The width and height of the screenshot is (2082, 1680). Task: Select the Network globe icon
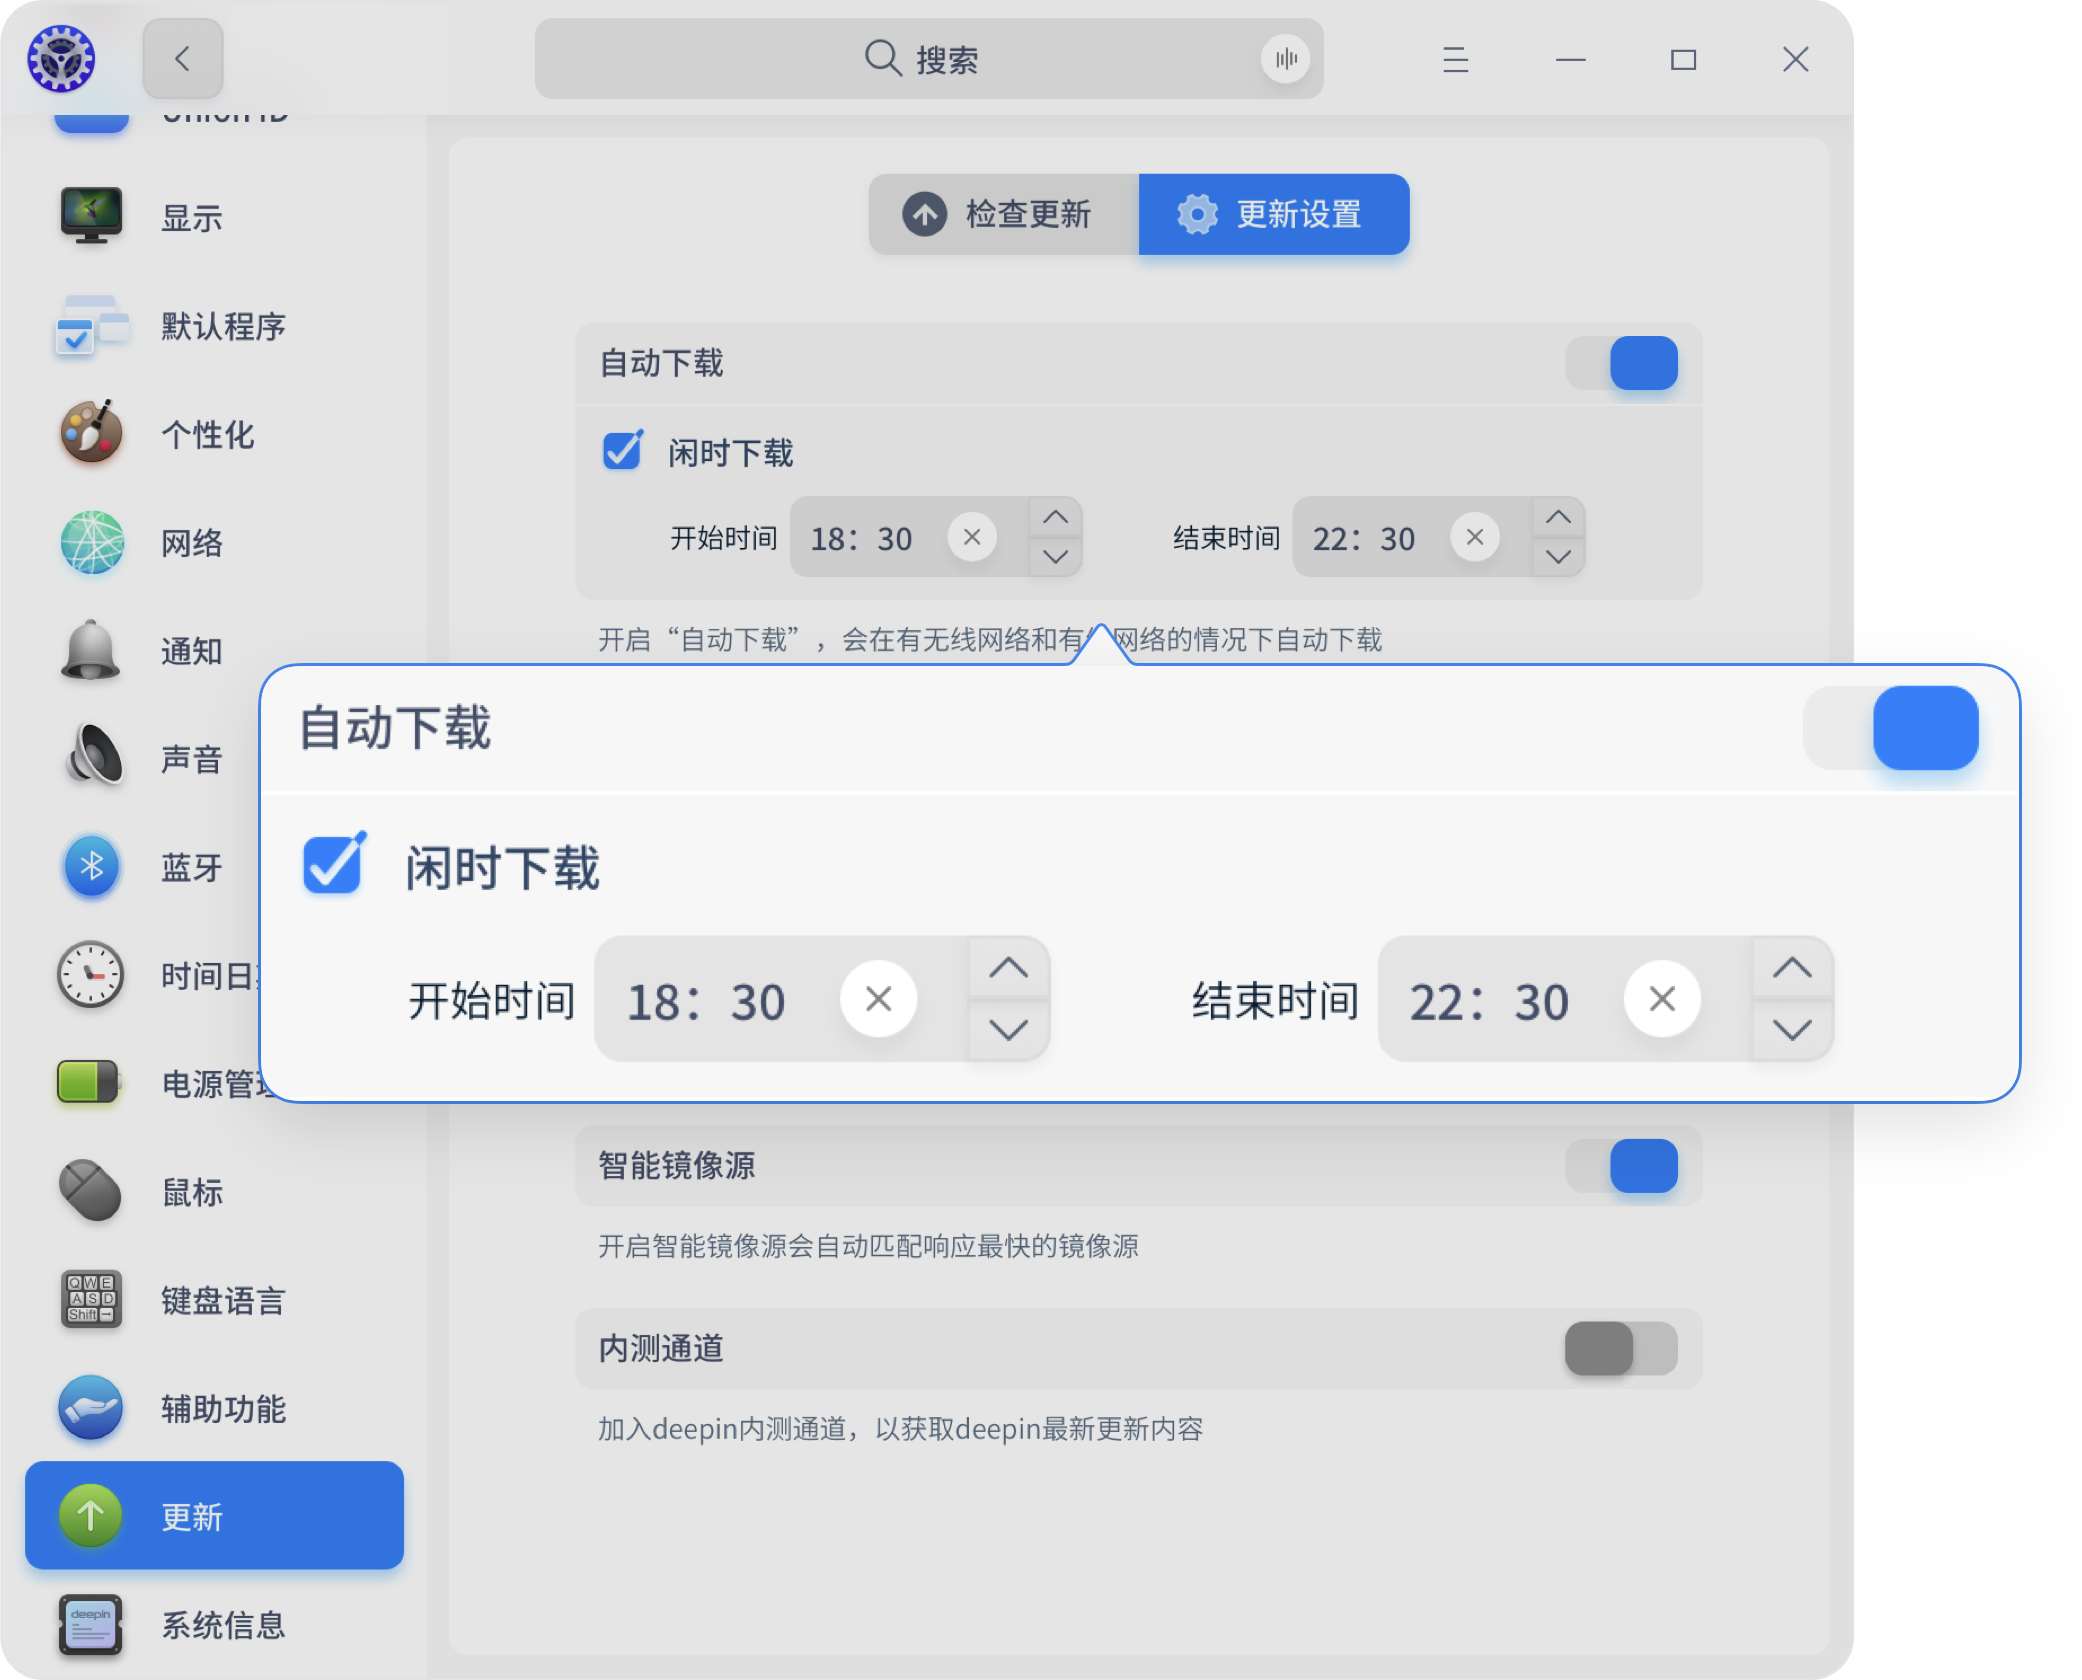(91, 542)
